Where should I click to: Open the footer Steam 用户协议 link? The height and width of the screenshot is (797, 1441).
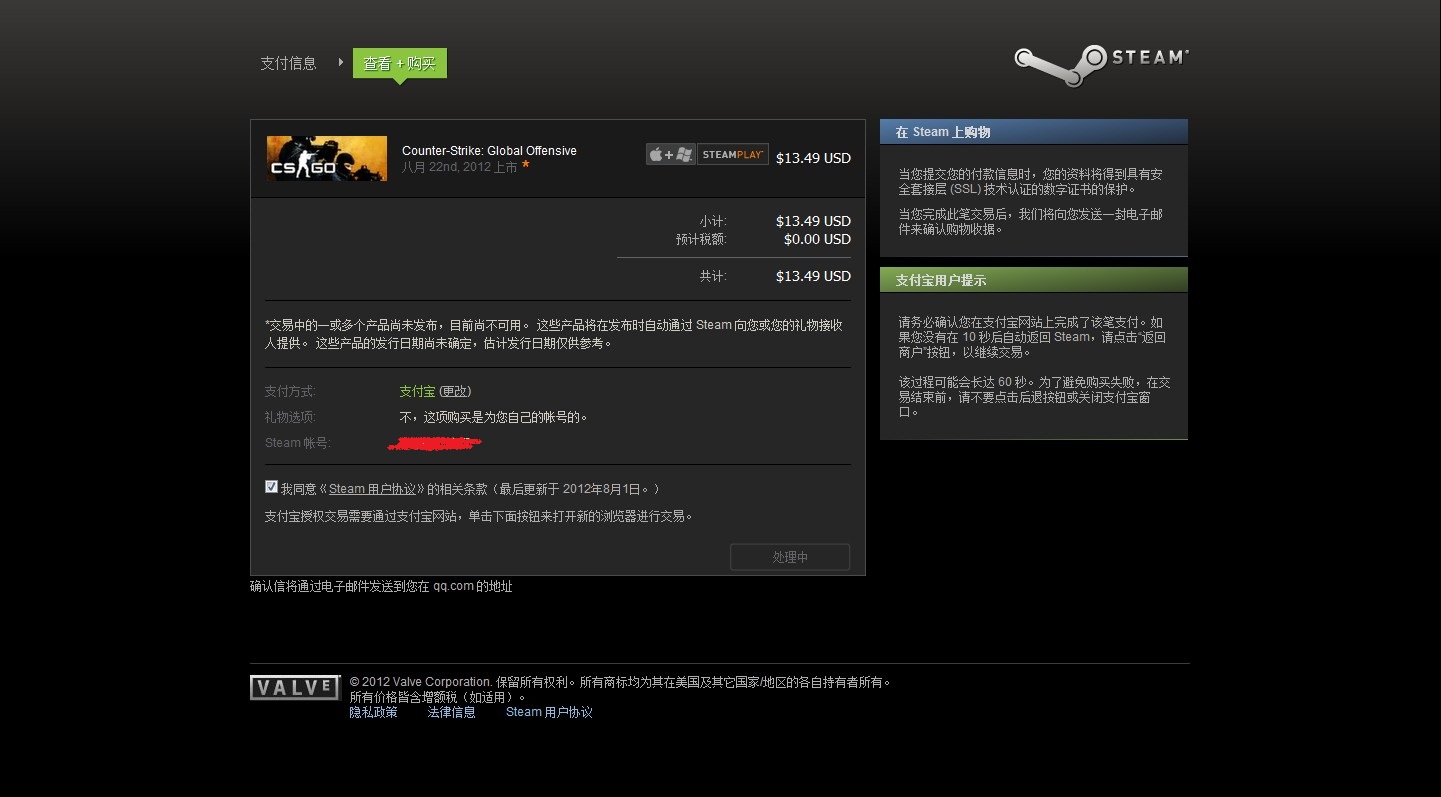(x=549, y=712)
